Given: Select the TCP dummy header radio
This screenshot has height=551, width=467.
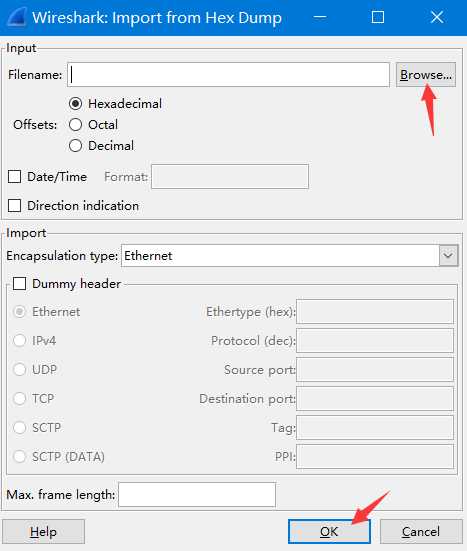Looking at the screenshot, I should pos(19,398).
